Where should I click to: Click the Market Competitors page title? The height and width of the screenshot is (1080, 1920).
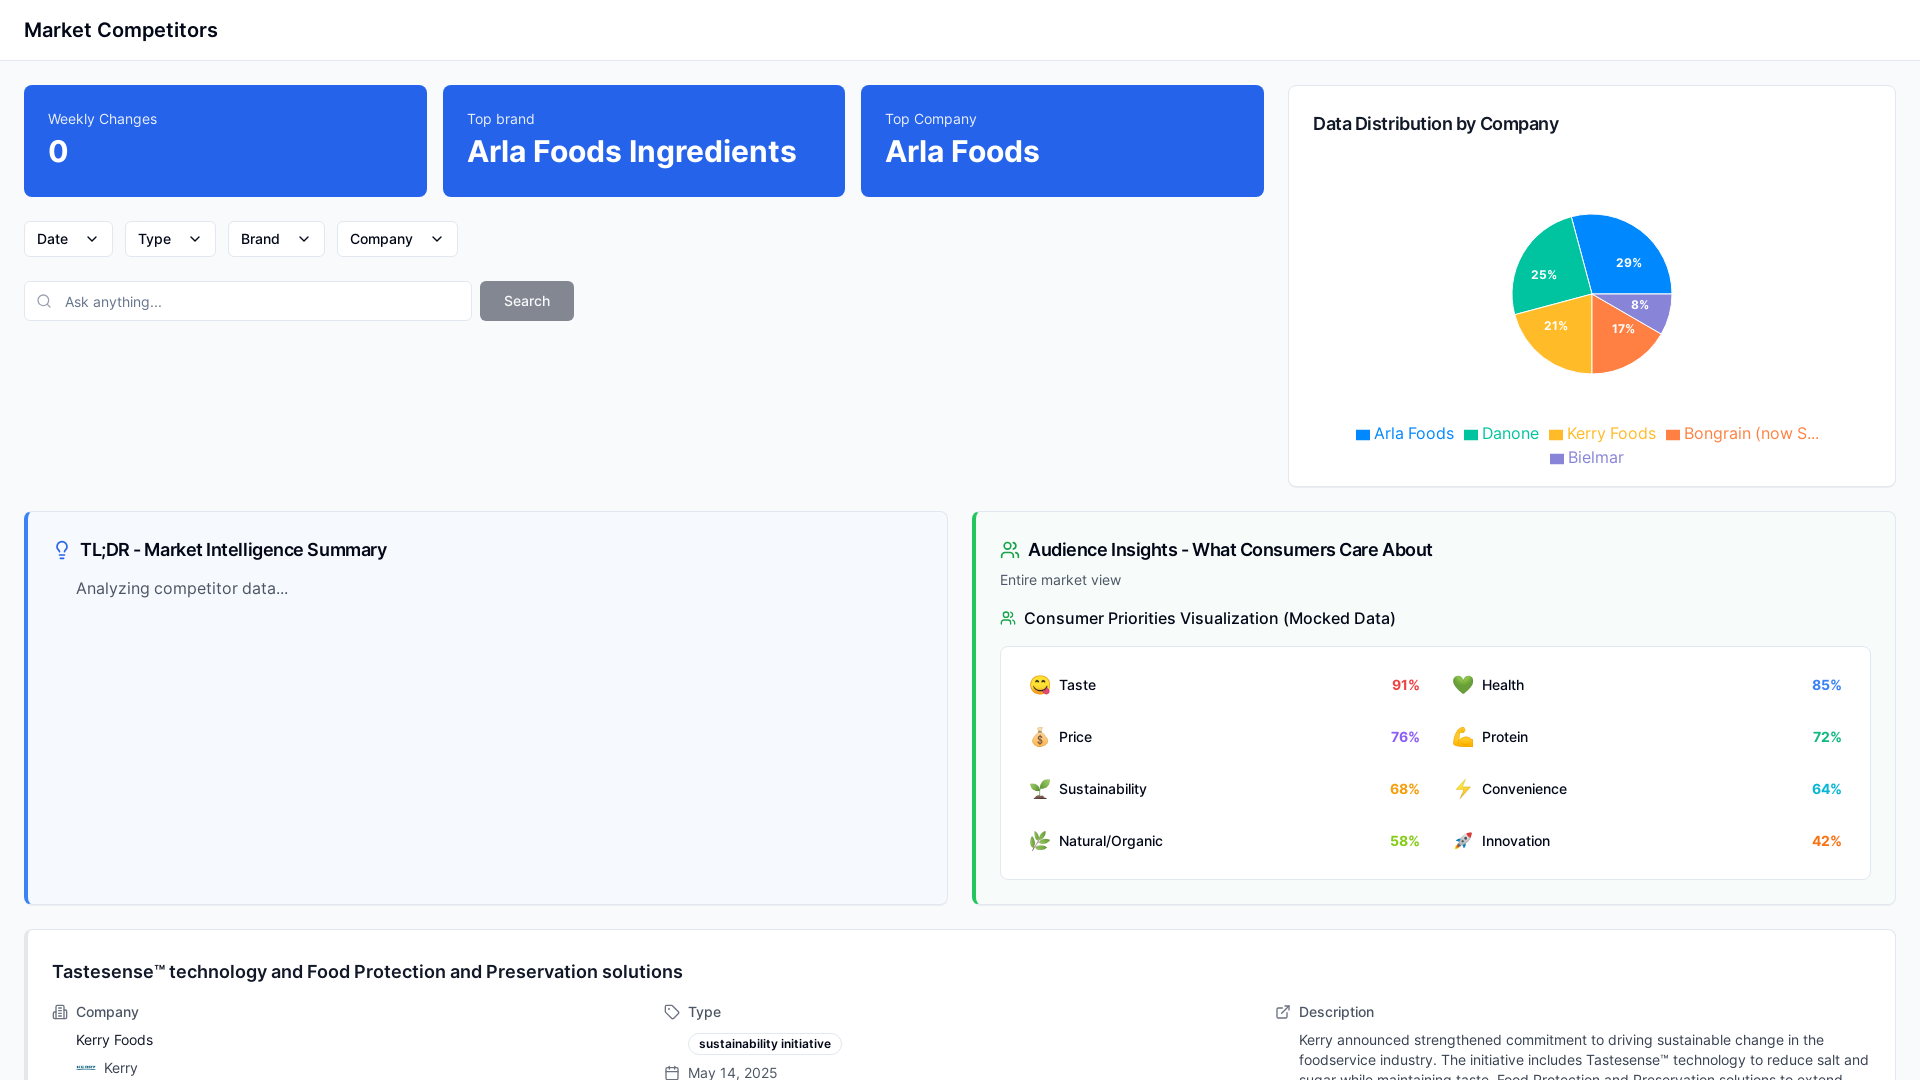[x=121, y=30]
